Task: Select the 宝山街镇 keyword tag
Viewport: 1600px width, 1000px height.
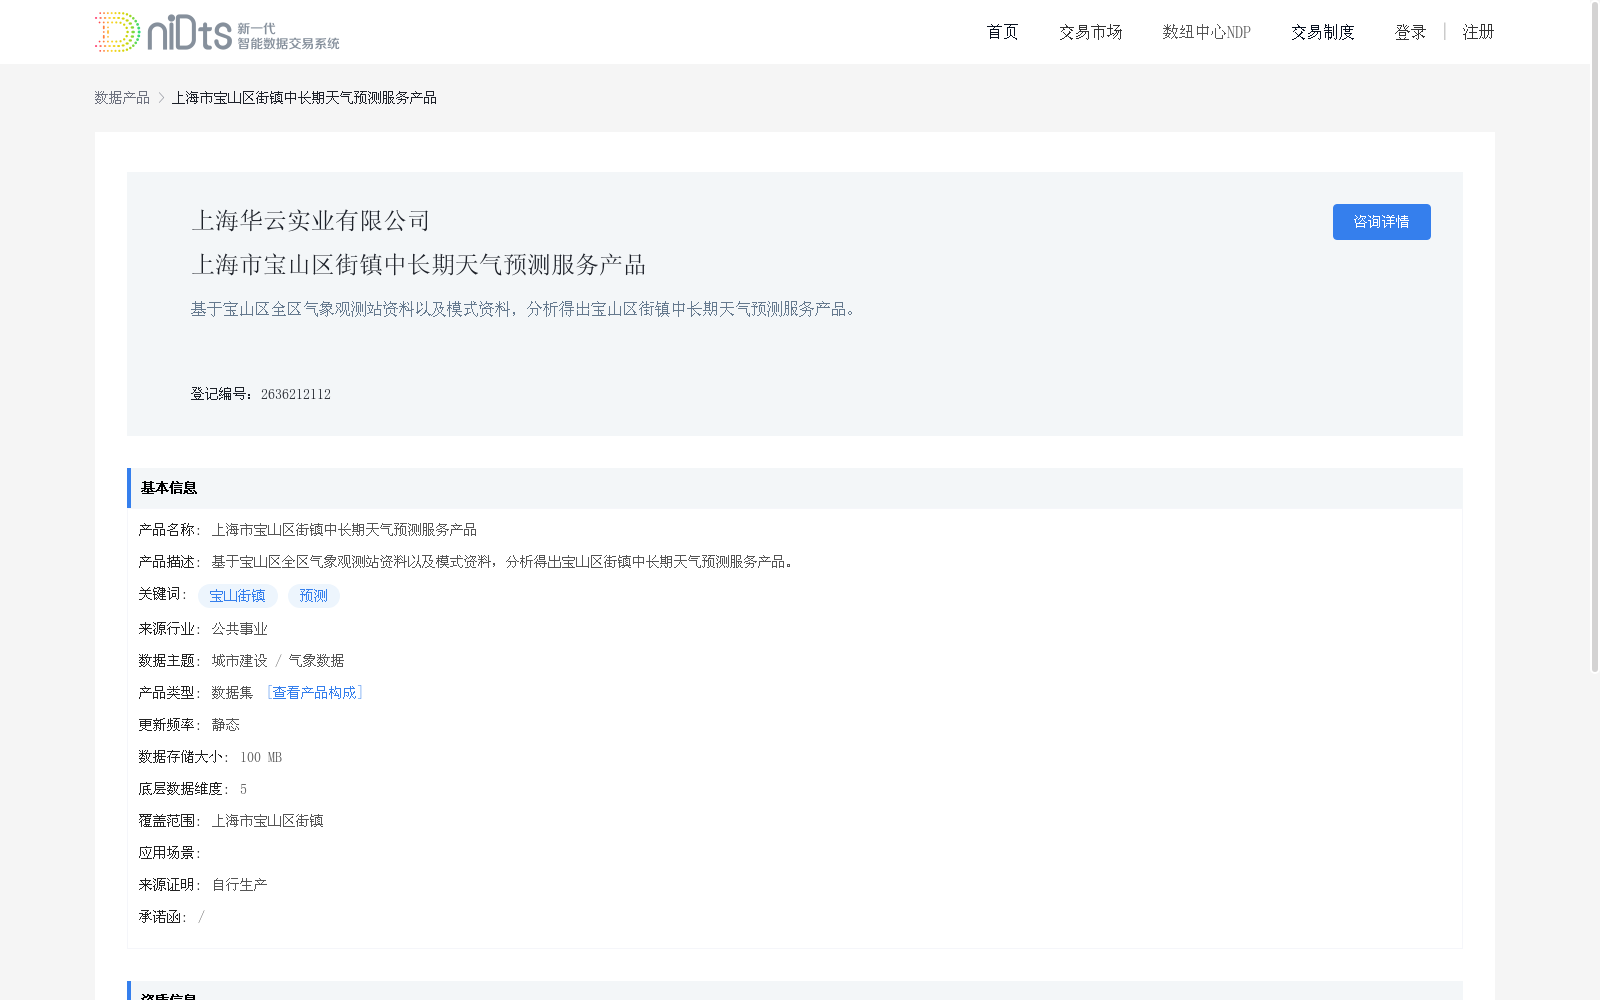Action: [238, 596]
